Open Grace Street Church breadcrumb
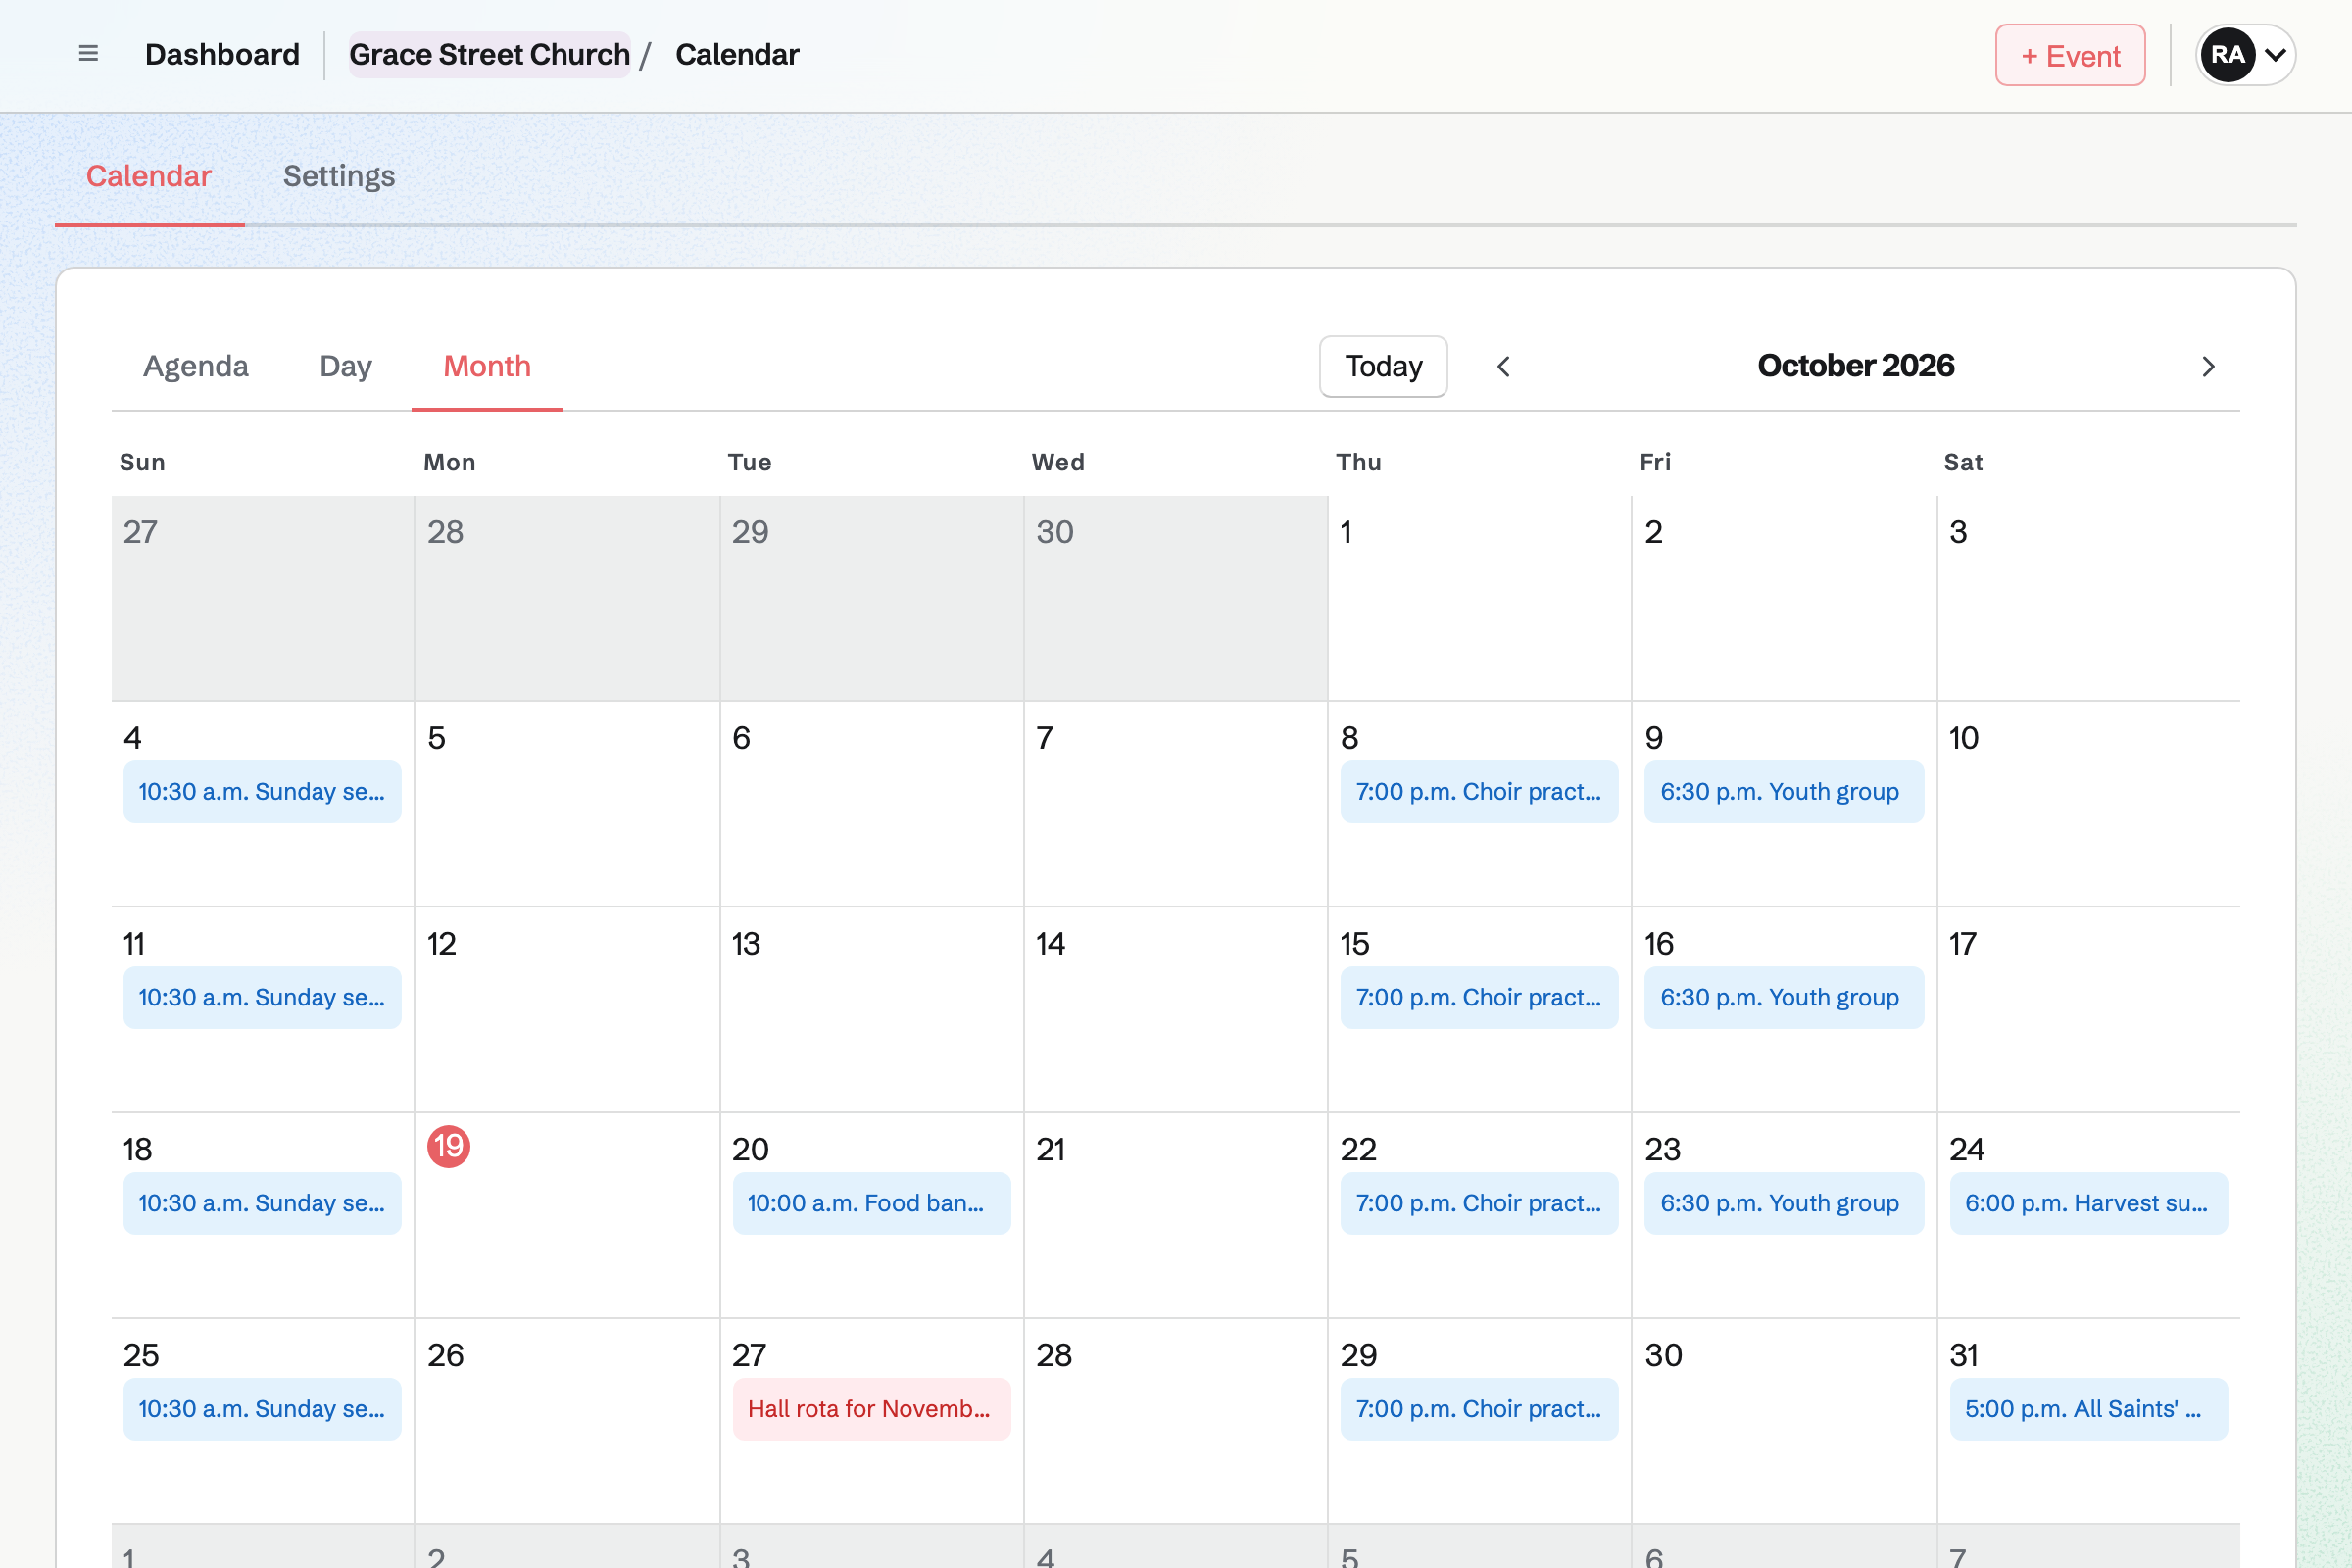The height and width of the screenshot is (1568, 2352). tap(489, 55)
